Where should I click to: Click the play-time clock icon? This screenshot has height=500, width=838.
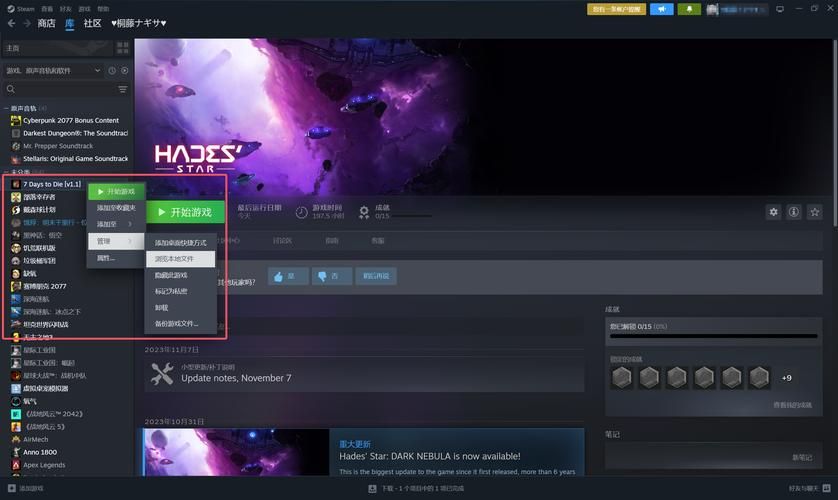point(301,212)
